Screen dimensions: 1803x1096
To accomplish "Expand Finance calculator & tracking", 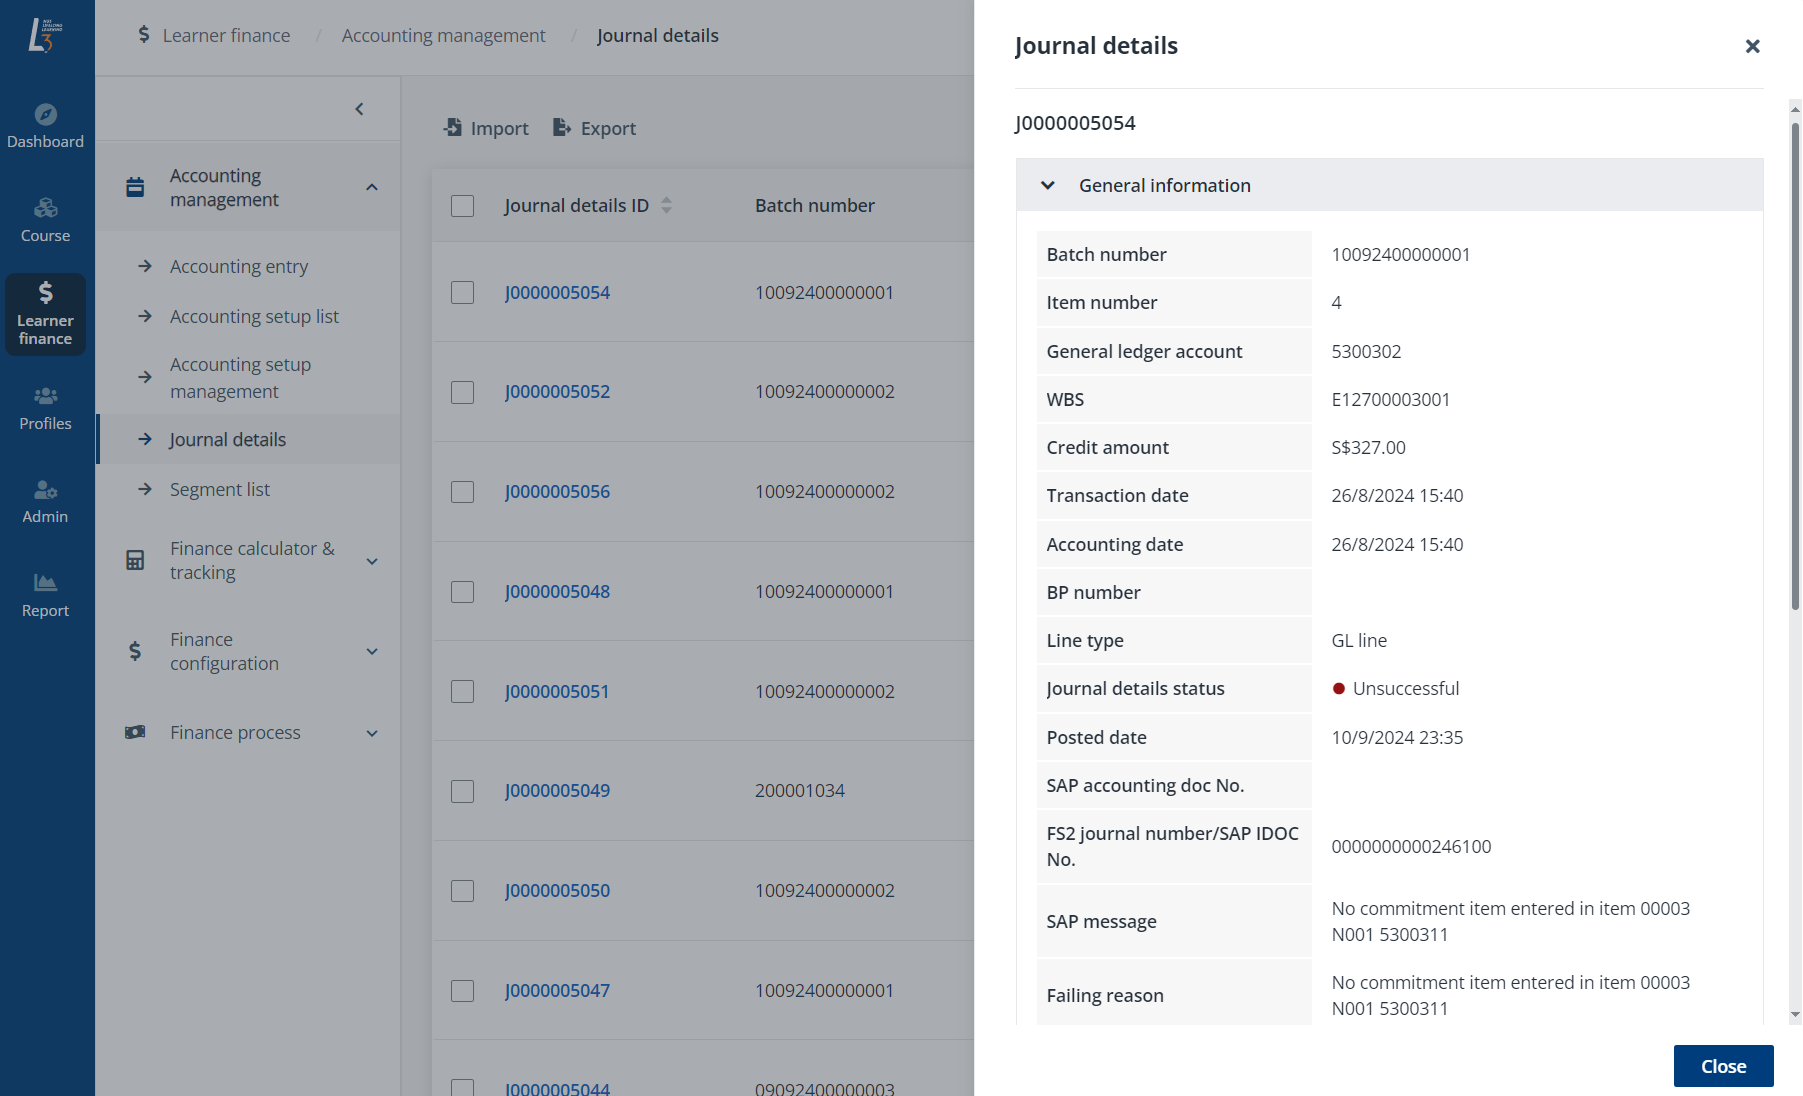I will coord(372,561).
